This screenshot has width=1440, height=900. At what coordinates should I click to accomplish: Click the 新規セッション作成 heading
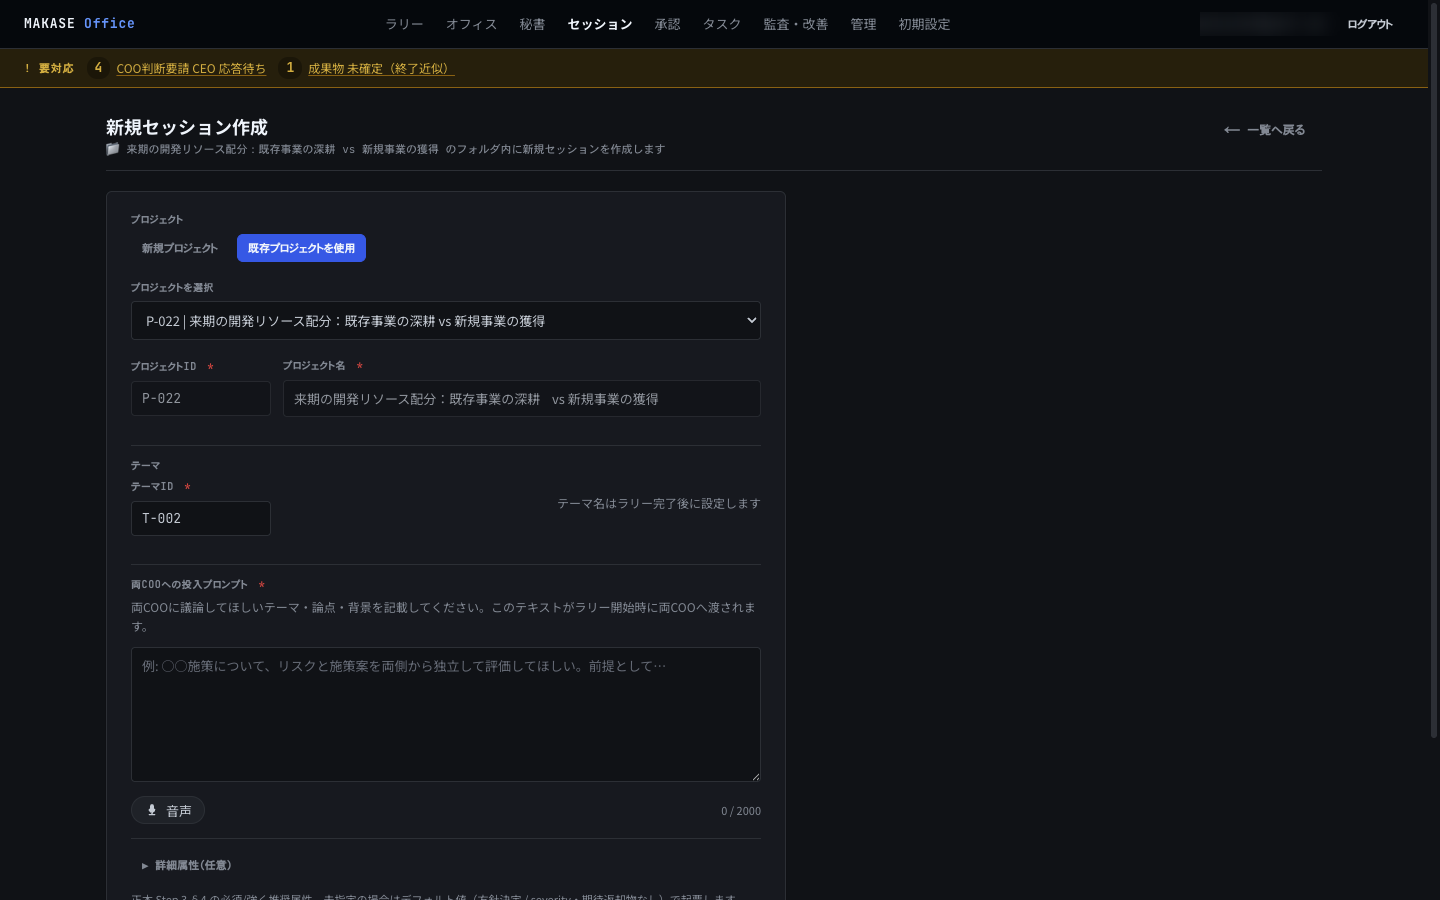[x=187, y=127]
